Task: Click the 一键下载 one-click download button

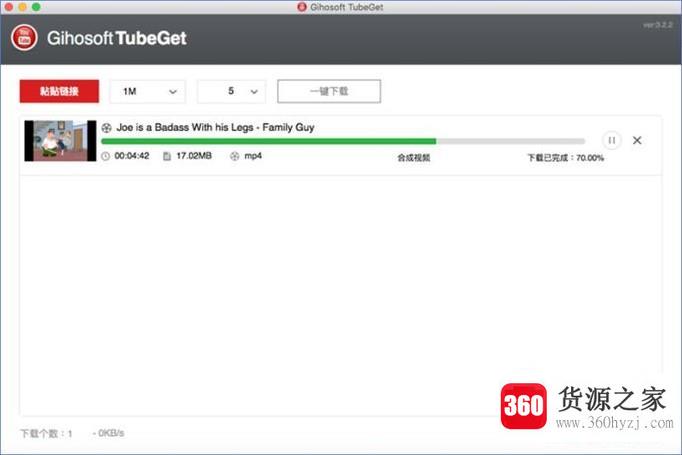Action: click(329, 91)
